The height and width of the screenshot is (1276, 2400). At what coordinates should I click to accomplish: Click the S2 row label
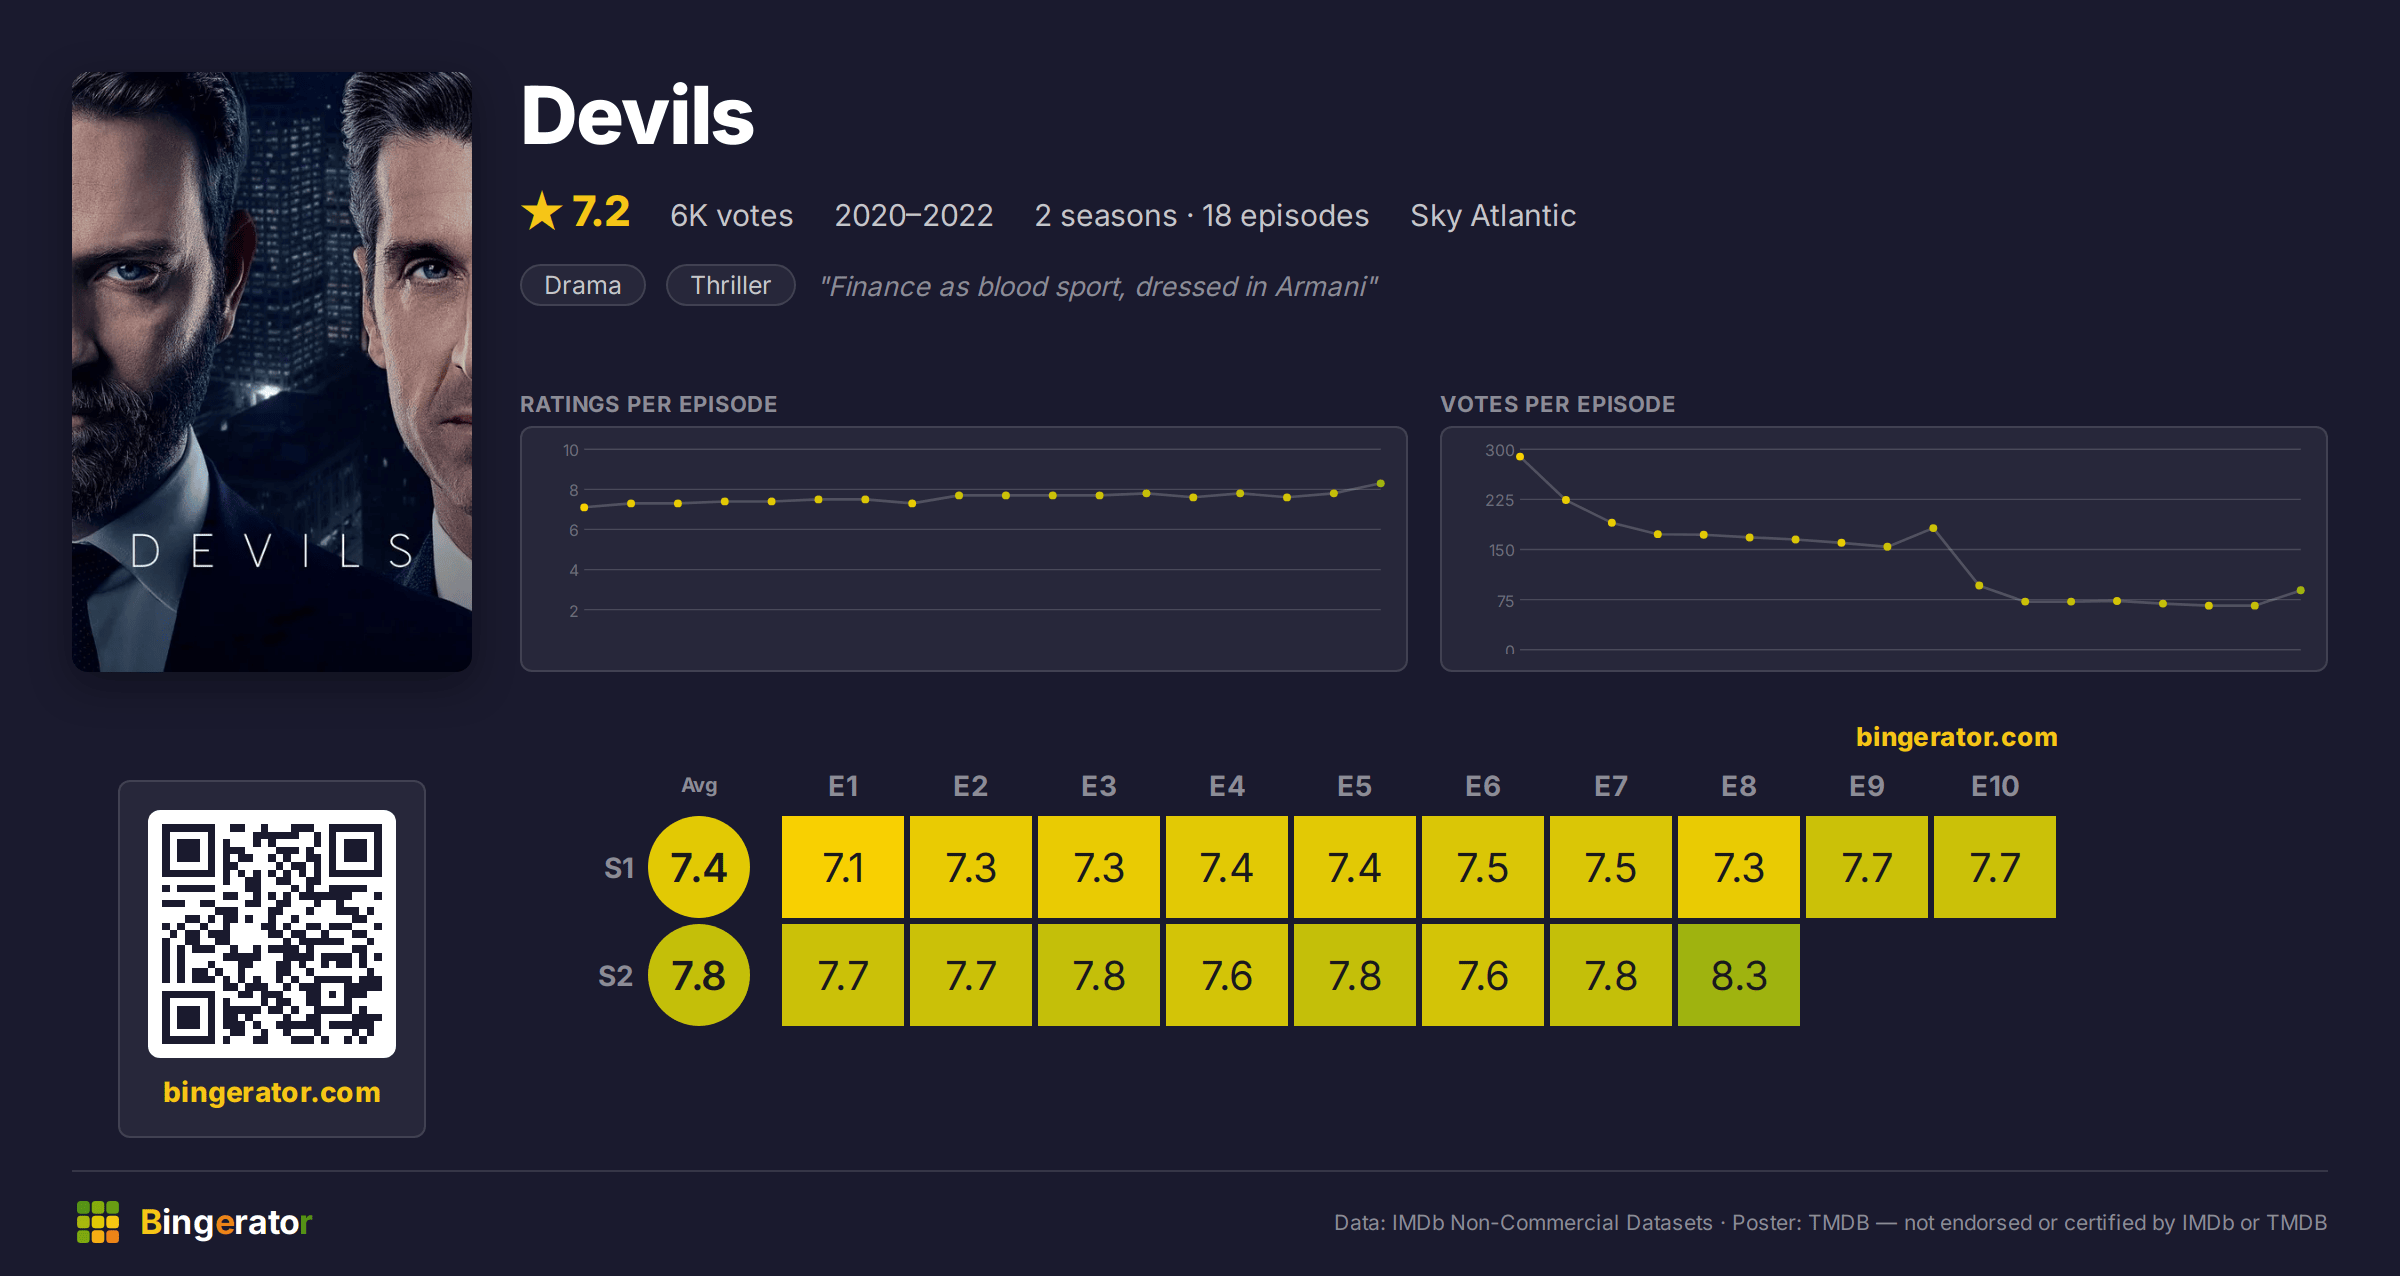pyautogui.click(x=616, y=976)
